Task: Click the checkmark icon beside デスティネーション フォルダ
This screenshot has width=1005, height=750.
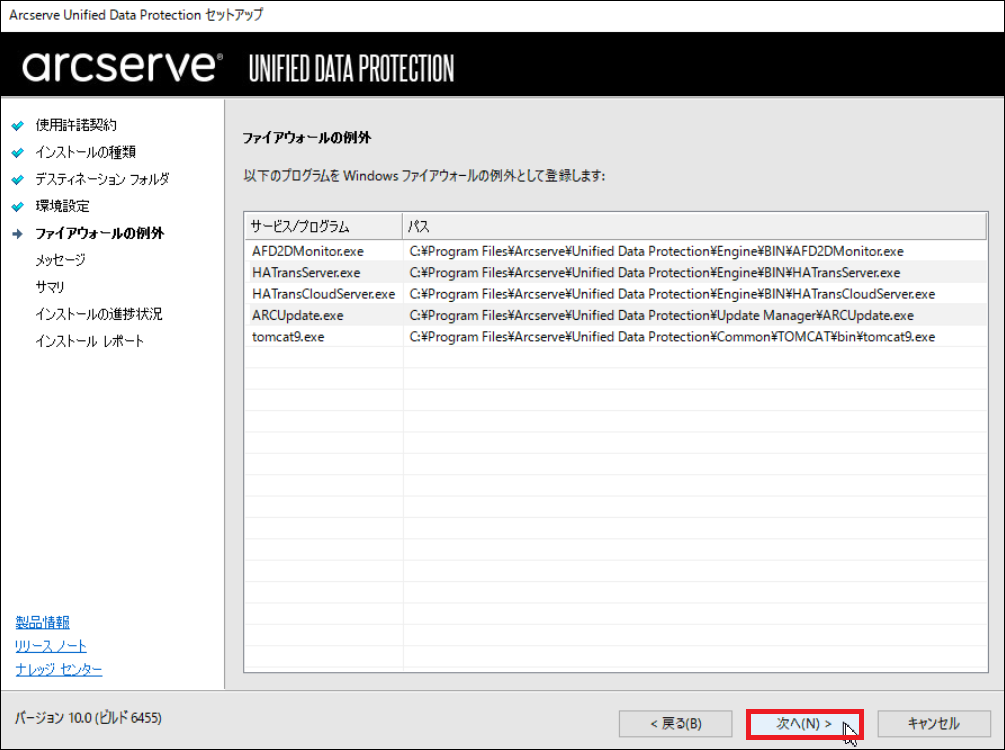Action: (17, 180)
